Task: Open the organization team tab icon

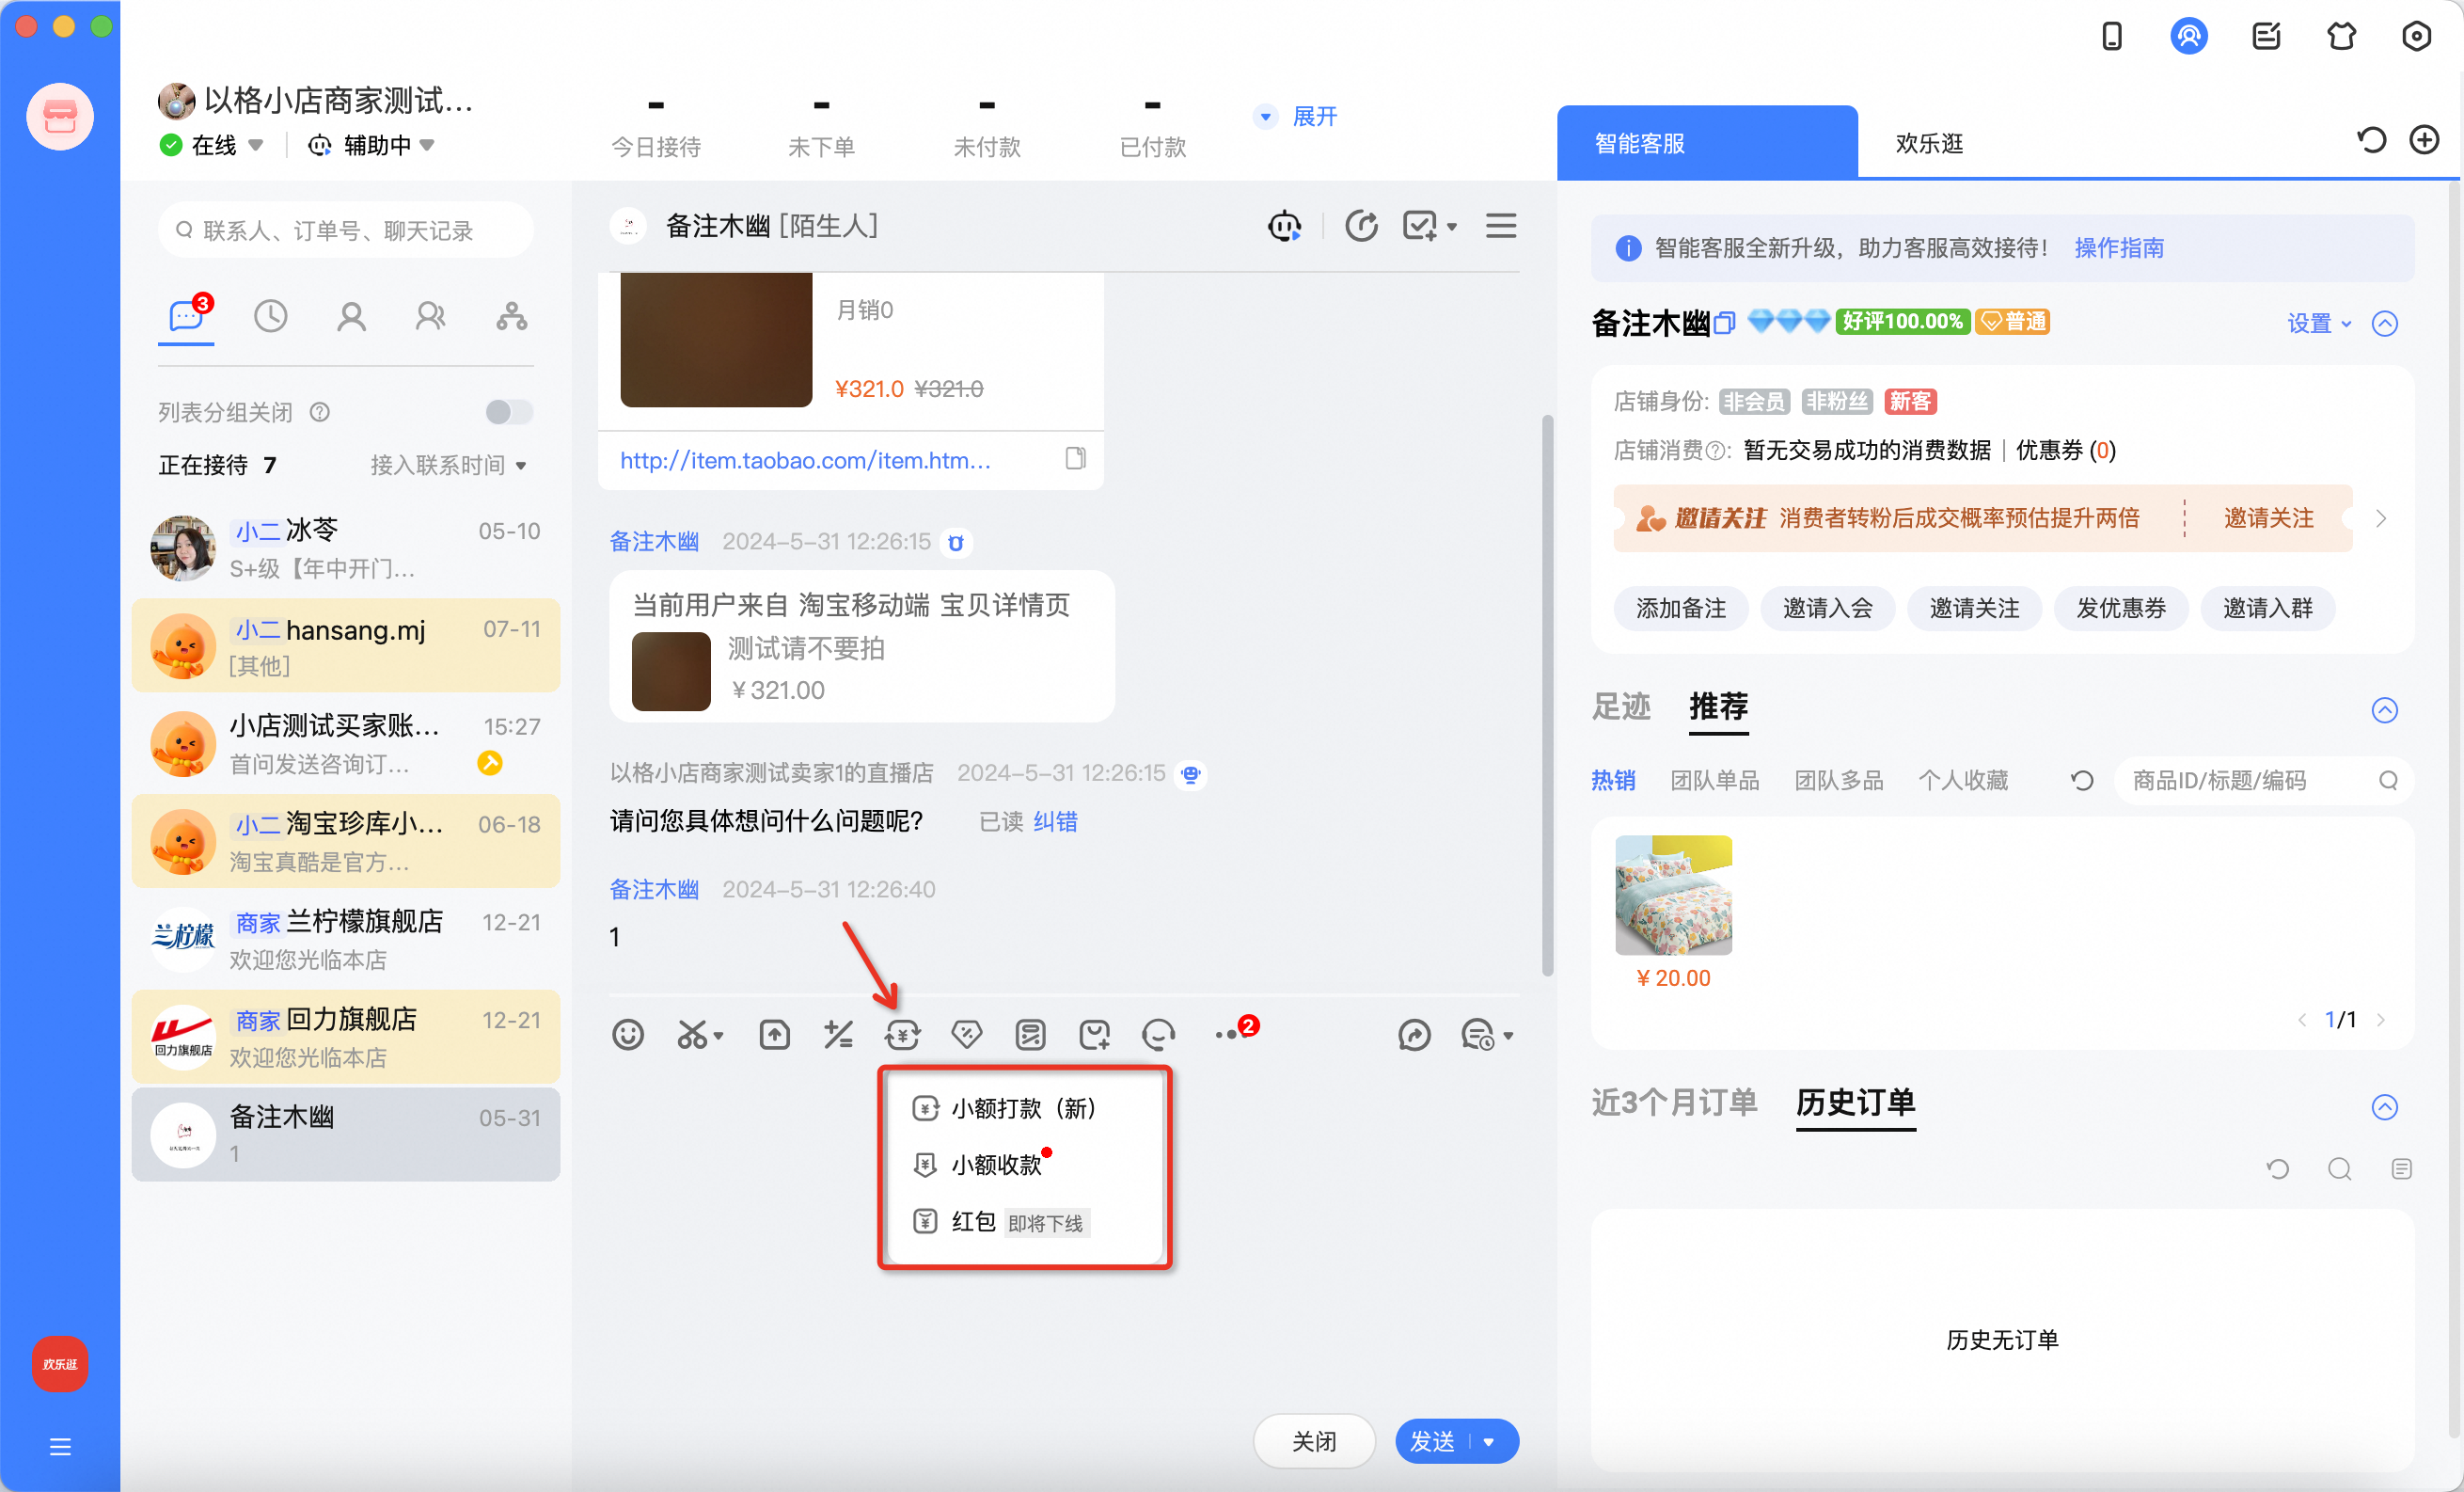Action: [x=512, y=316]
